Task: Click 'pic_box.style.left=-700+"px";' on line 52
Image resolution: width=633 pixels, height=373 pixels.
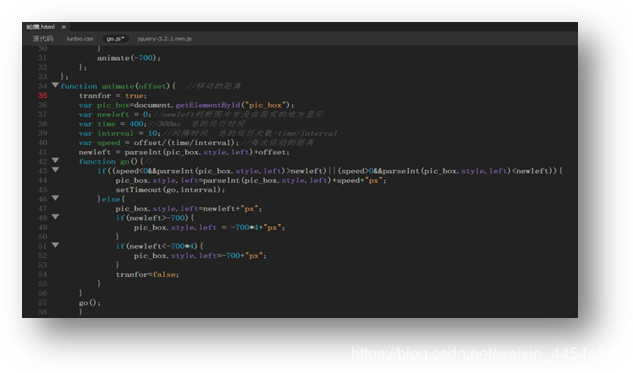Action: coord(200,256)
